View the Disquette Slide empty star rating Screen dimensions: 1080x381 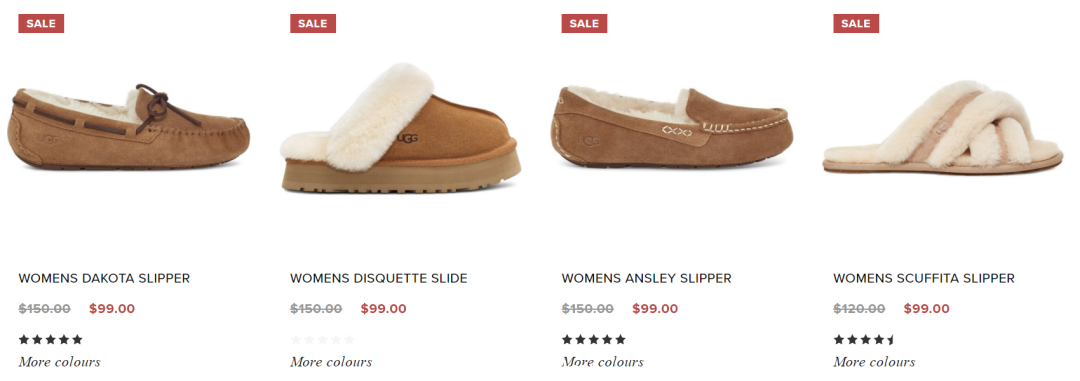pyautogui.click(x=322, y=339)
